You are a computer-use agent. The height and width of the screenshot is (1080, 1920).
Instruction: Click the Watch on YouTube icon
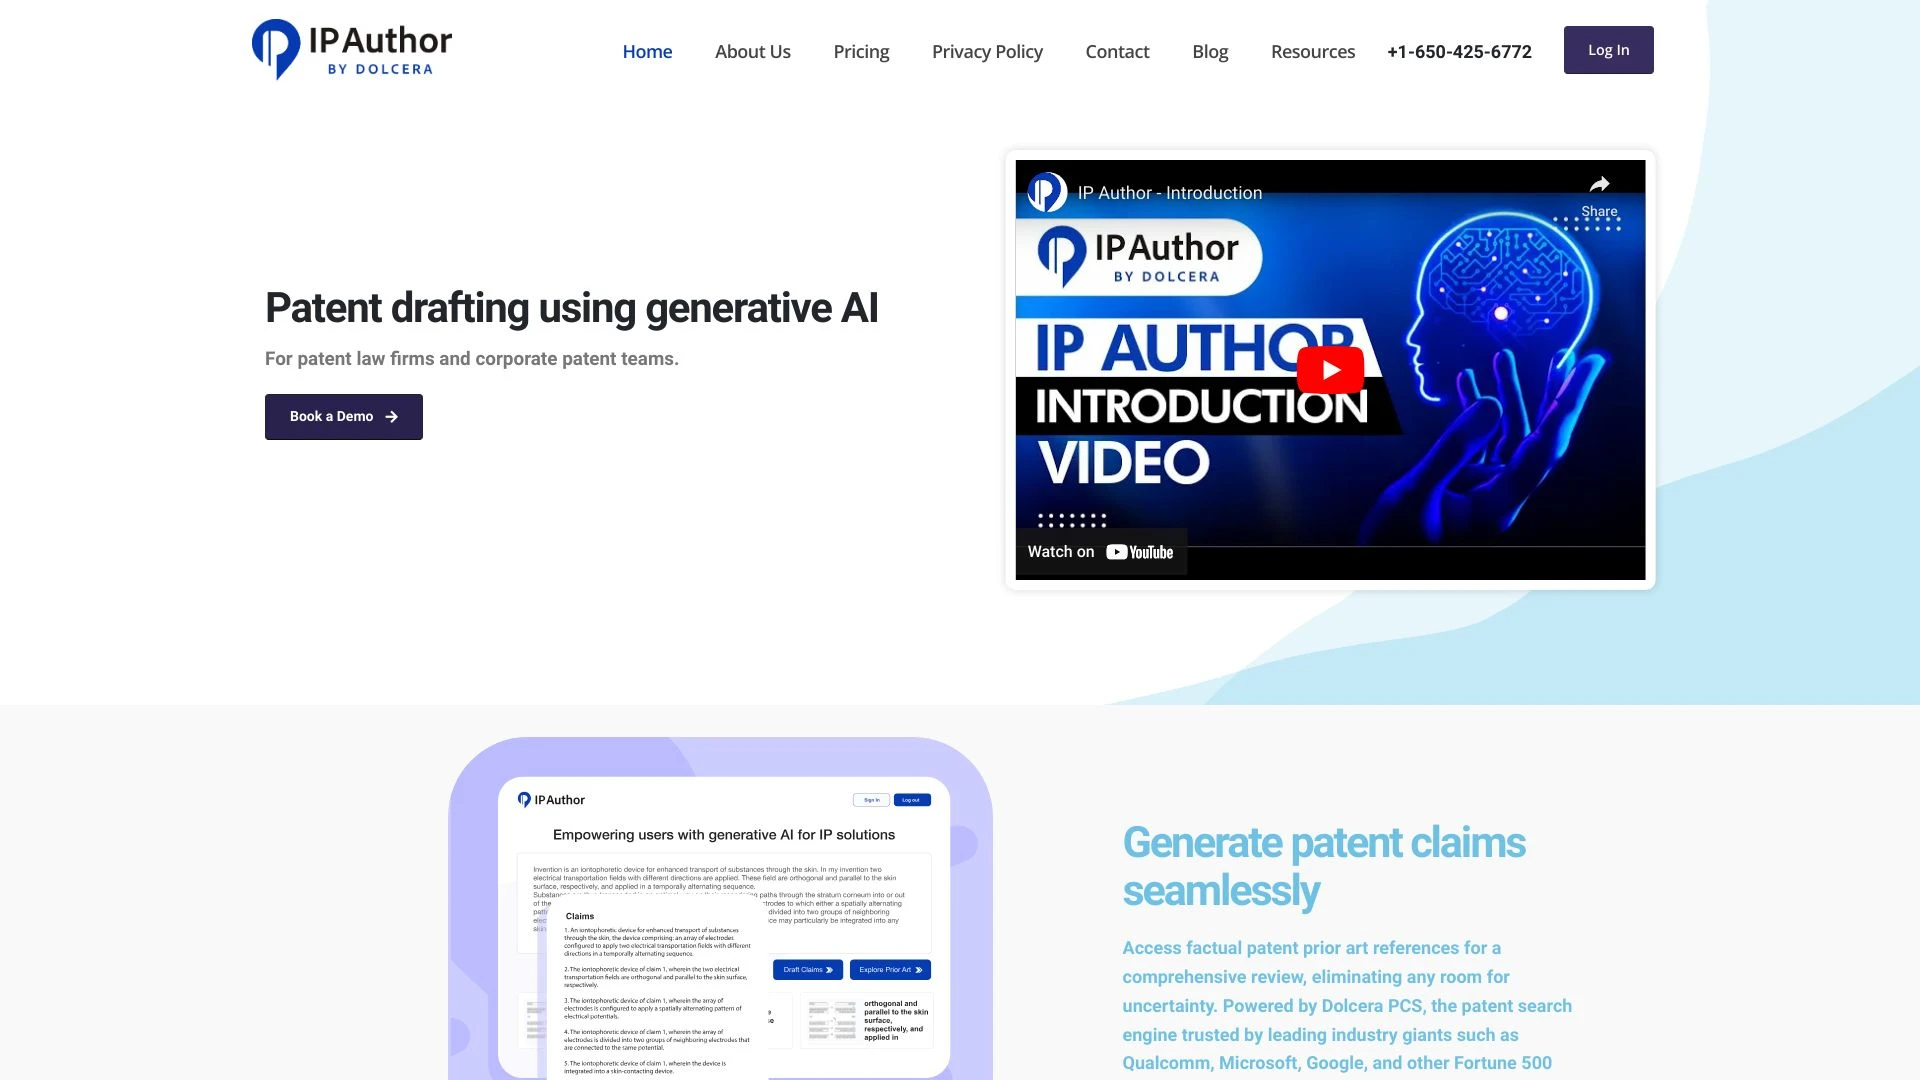click(1101, 550)
